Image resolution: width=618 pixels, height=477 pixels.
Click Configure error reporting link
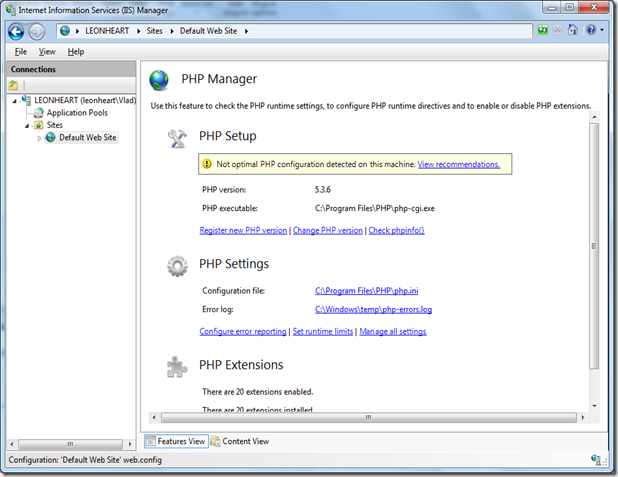[x=243, y=332]
